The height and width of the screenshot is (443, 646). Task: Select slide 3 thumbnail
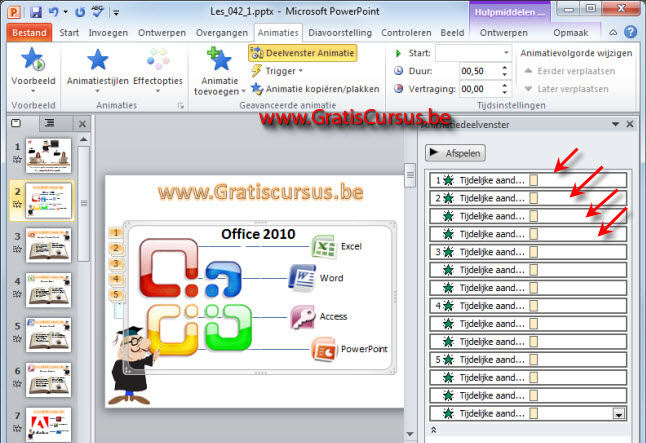click(48, 245)
